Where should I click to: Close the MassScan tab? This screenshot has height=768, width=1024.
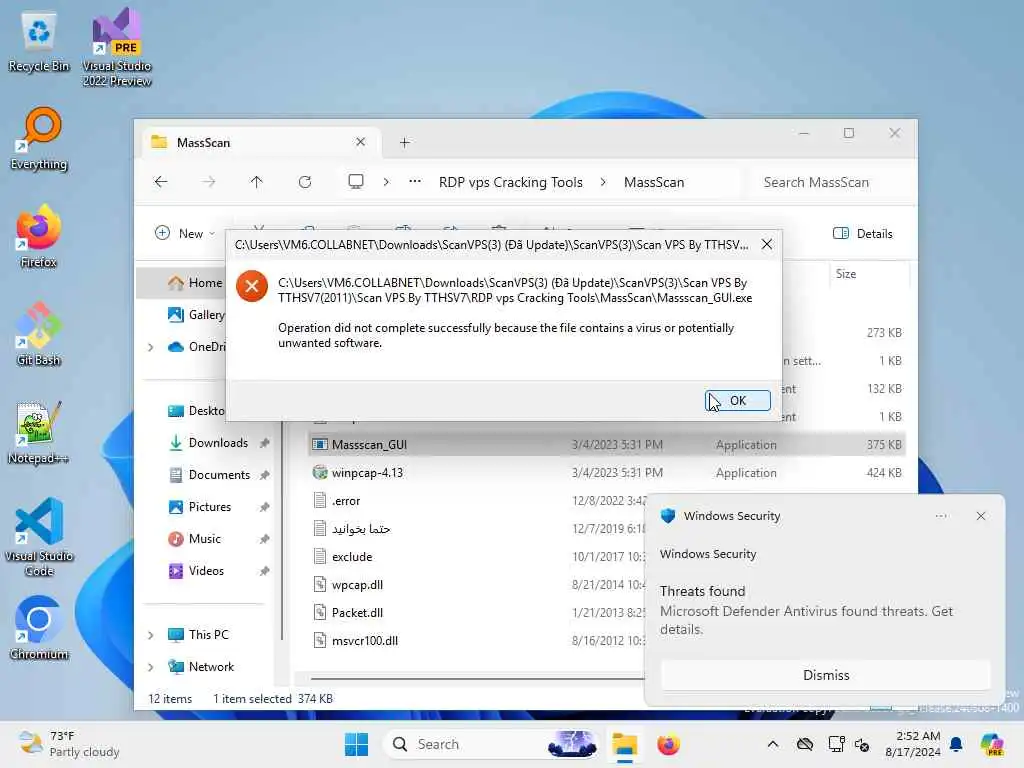click(x=360, y=142)
